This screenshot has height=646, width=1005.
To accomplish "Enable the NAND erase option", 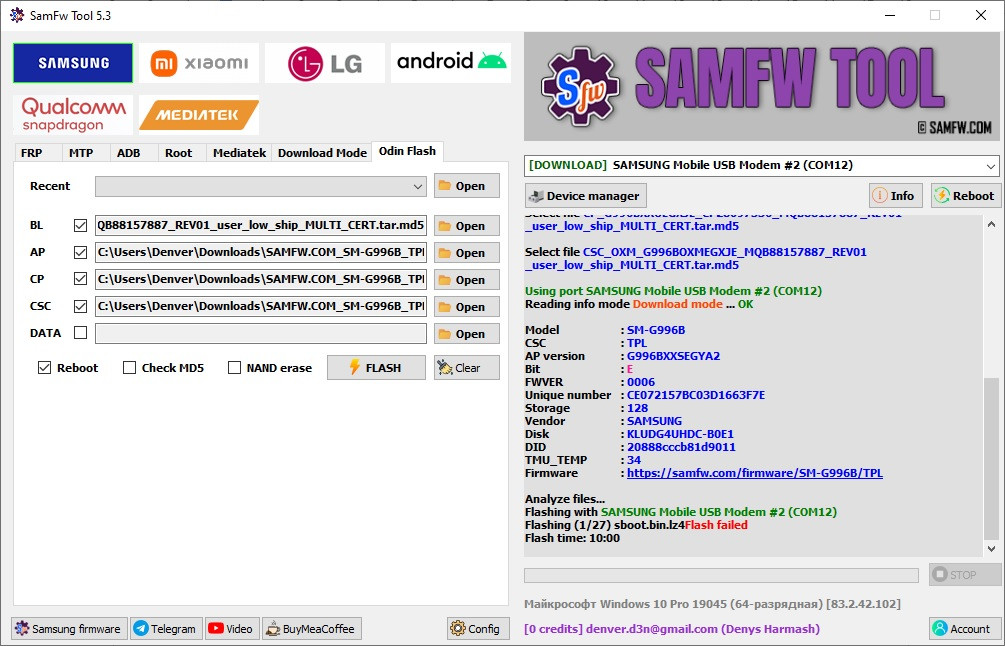I will point(235,368).
